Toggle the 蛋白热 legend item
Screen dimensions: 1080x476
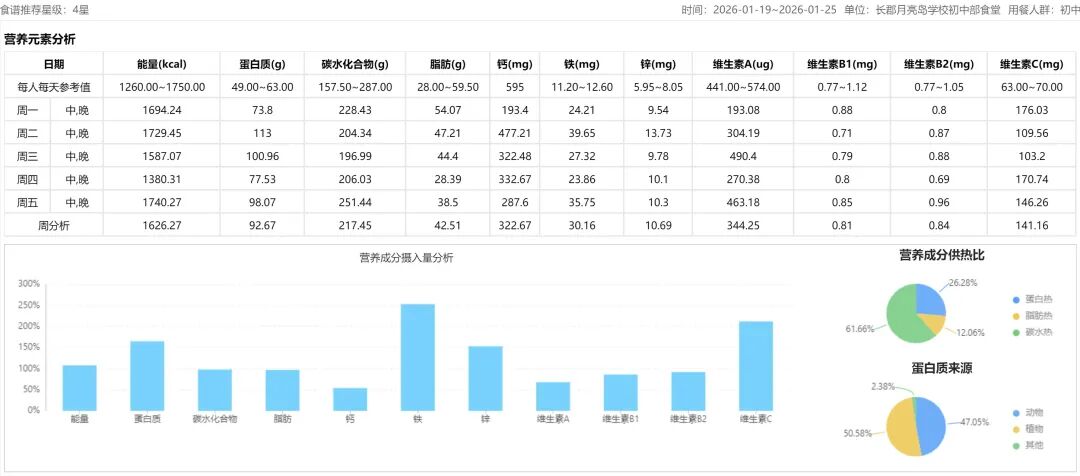(x=1032, y=300)
